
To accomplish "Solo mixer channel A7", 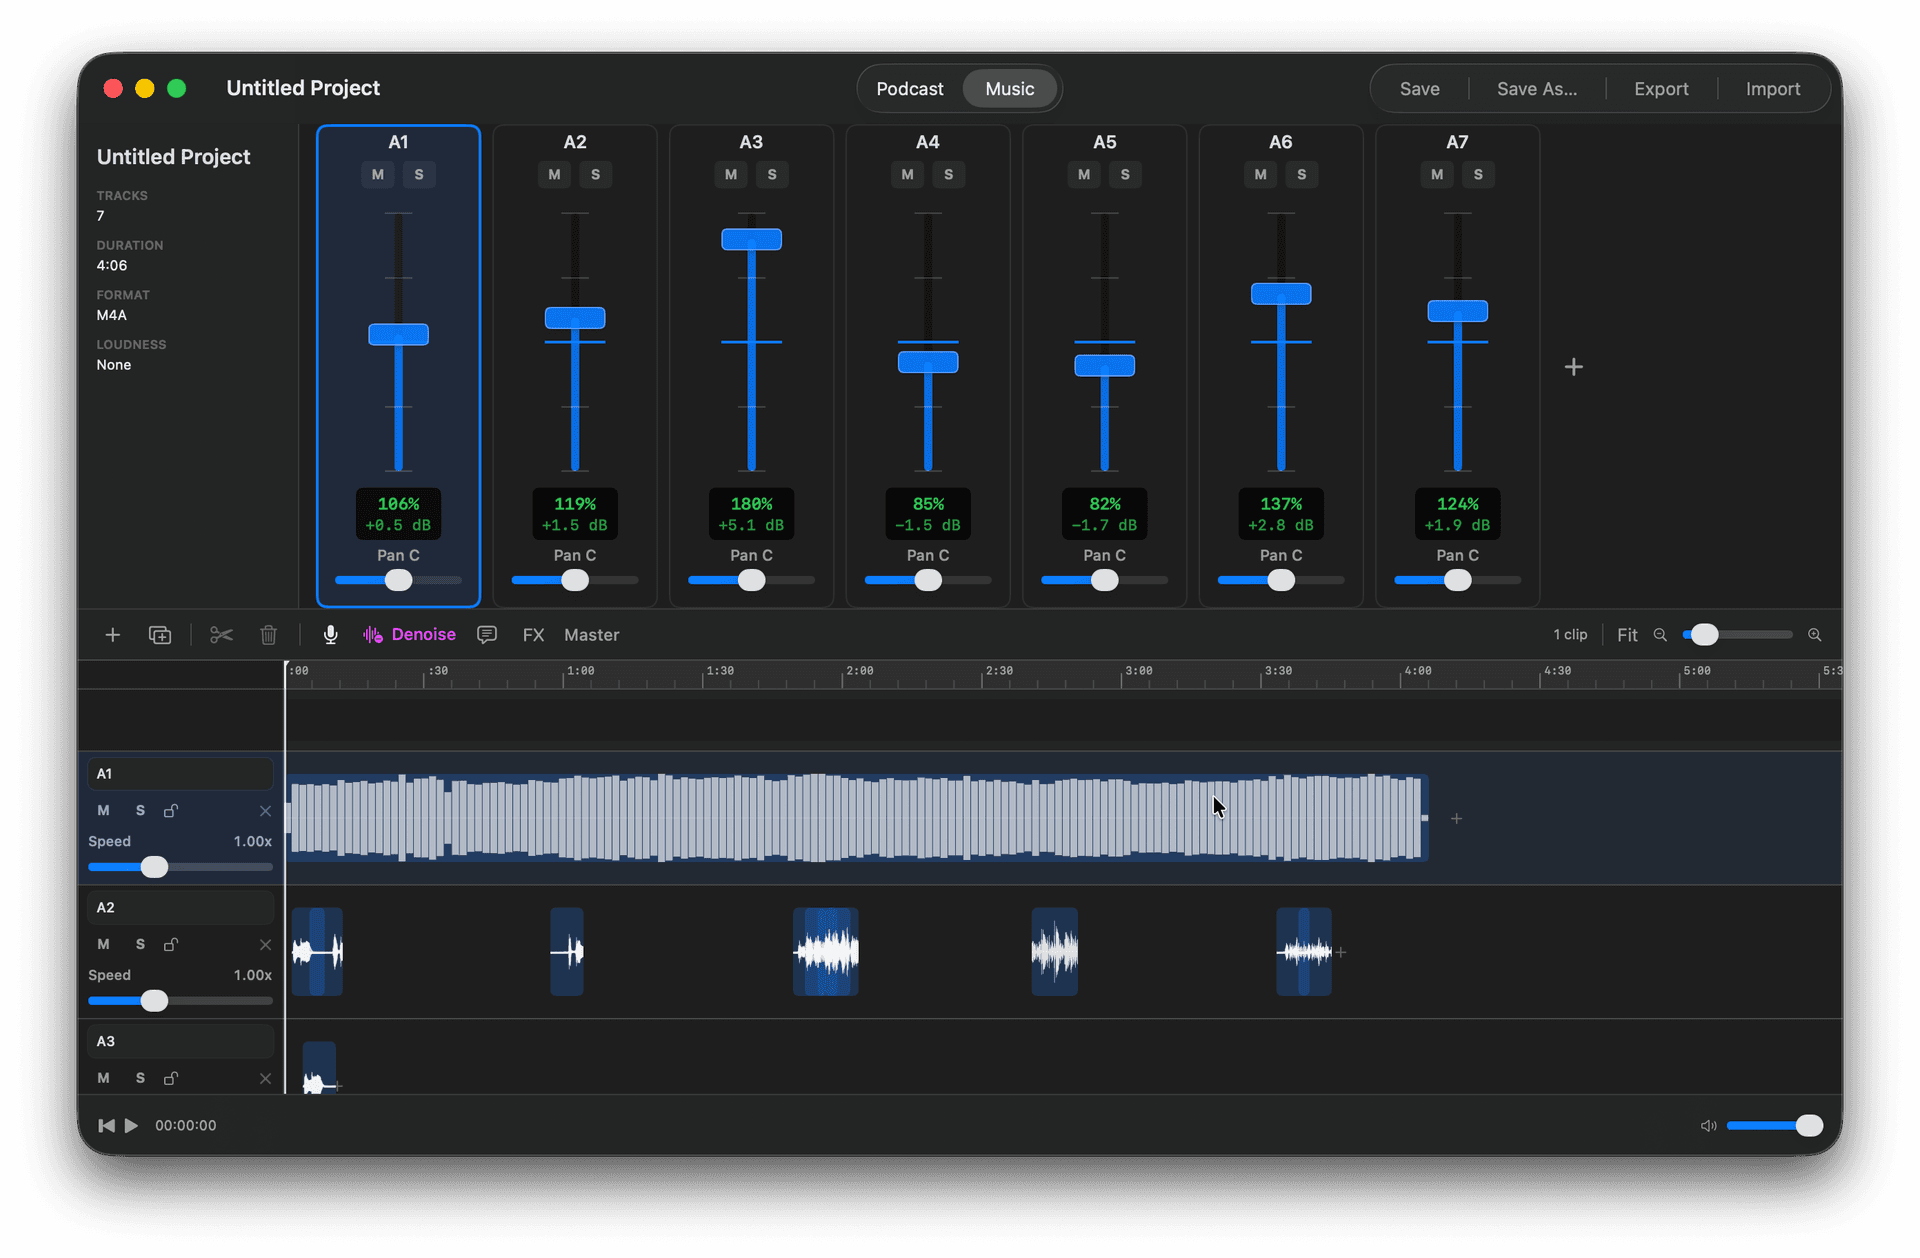I will [1478, 175].
